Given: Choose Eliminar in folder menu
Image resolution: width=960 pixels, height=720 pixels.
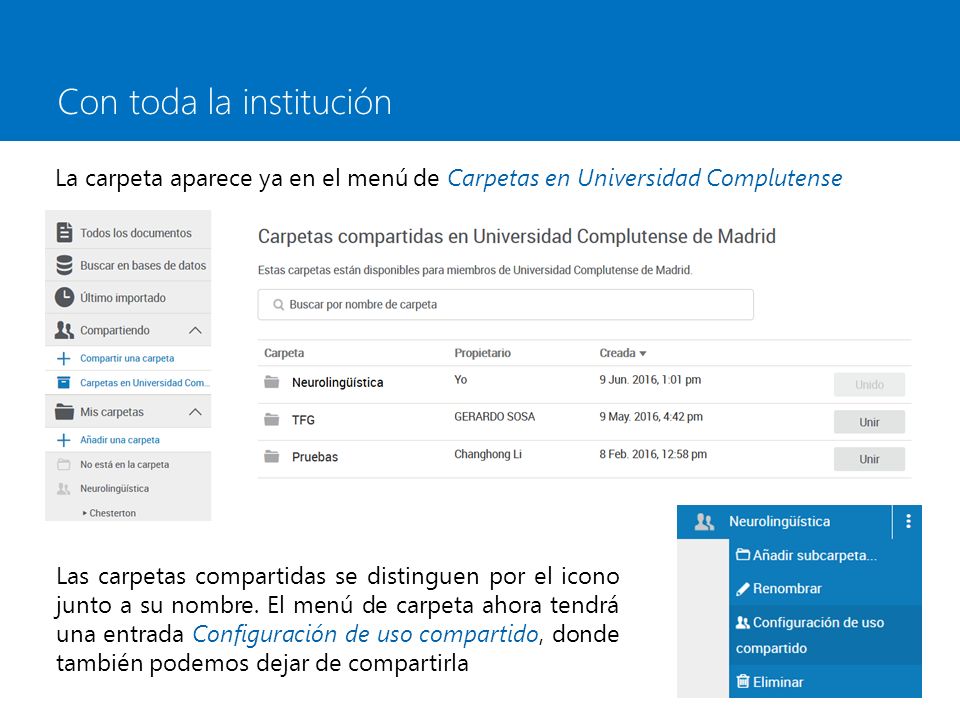Looking at the screenshot, I should click(825, 681).
